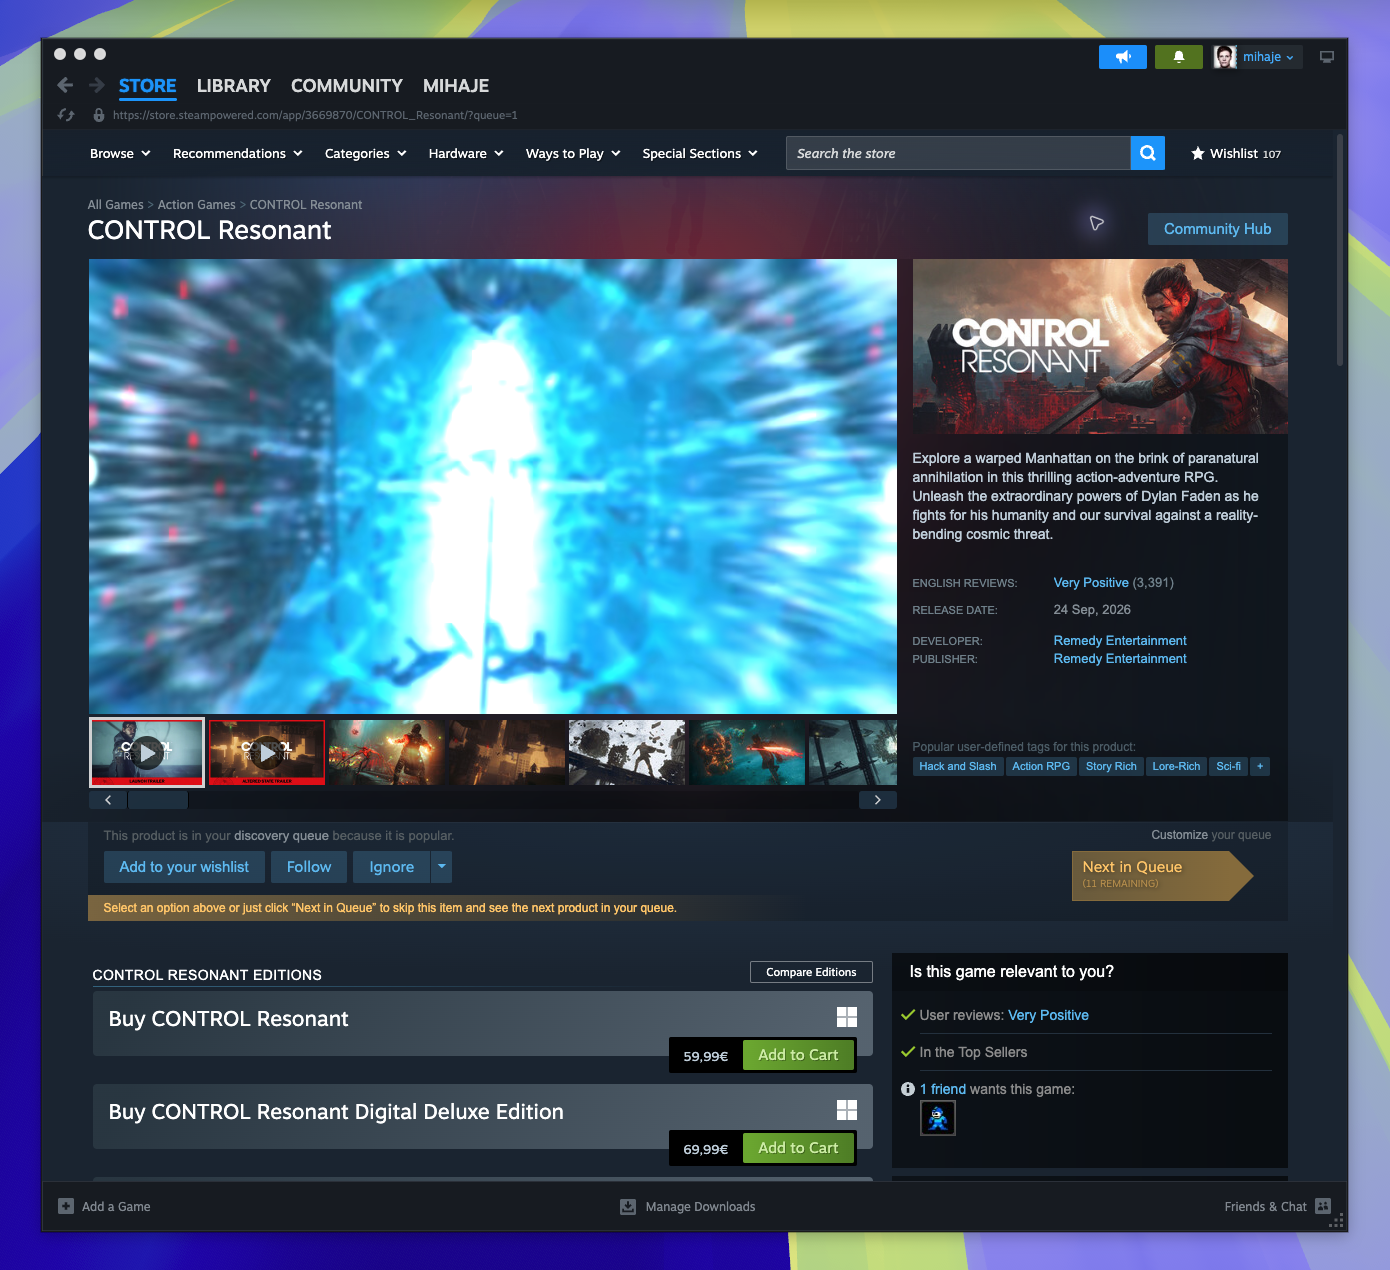Expand the mihaje account menu
The height and width of the screenshot is (1270, 1390).
[1268, 57]
